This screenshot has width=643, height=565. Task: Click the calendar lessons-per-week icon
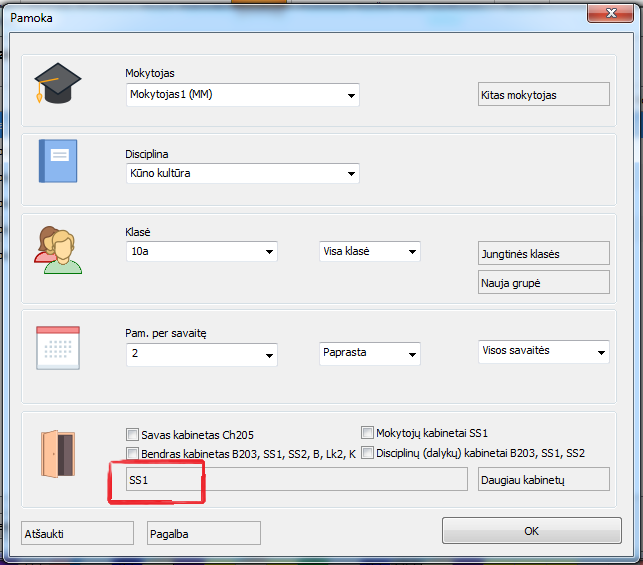(56, 348)
